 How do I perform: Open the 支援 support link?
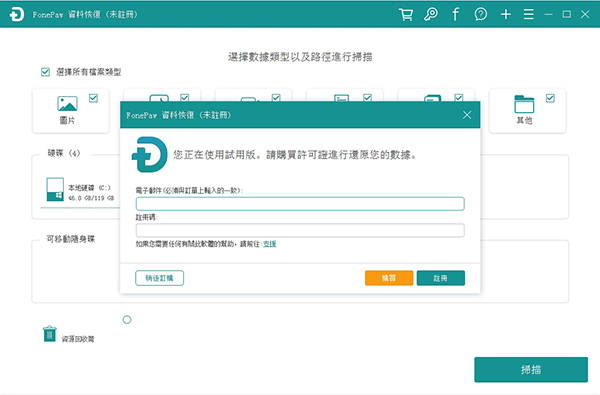coord(270,244)
